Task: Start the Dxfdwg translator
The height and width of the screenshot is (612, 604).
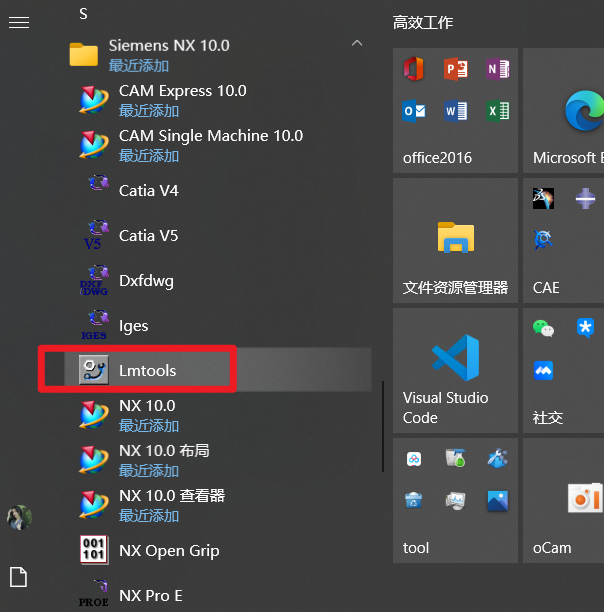Action: point(146,281)
